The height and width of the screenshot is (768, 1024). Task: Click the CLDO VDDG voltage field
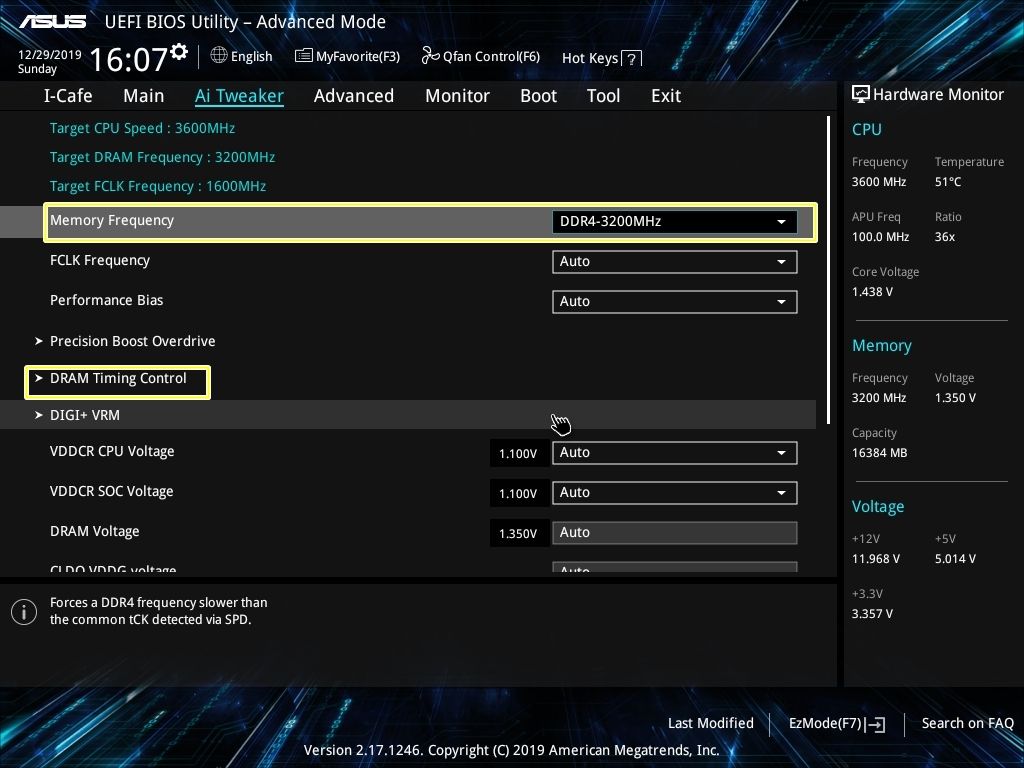[675, 567]
